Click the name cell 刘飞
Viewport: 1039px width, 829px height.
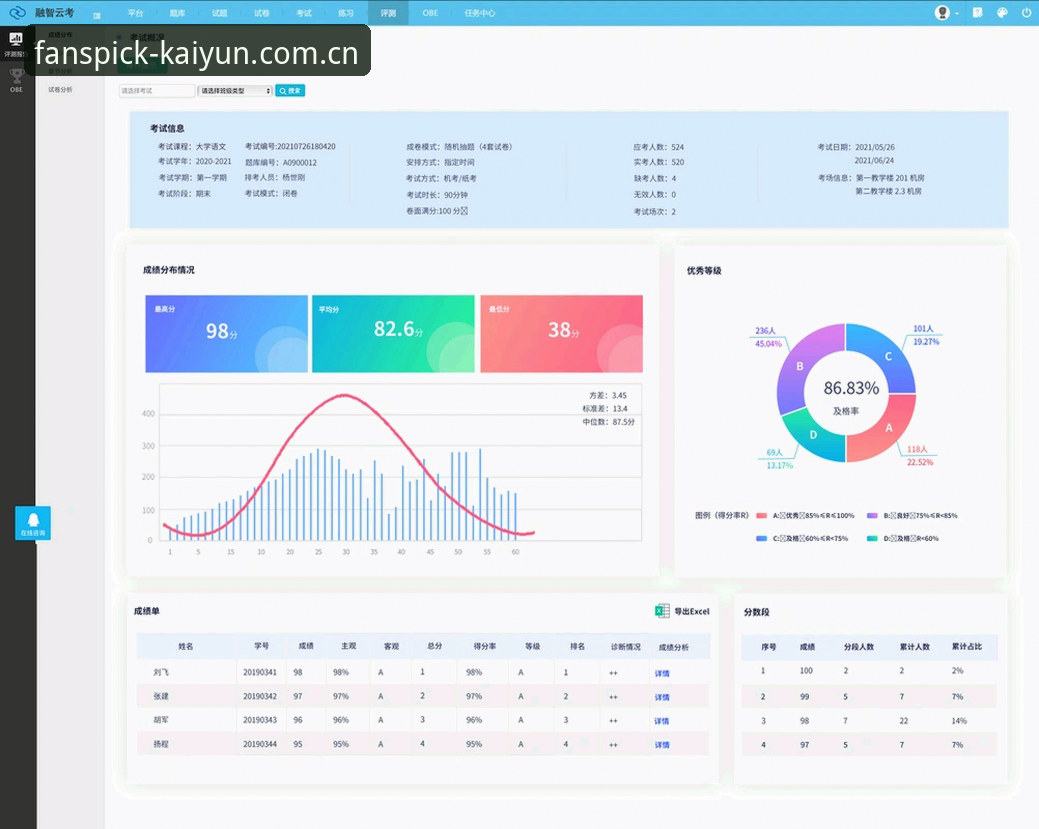click(x=161, y=672)
